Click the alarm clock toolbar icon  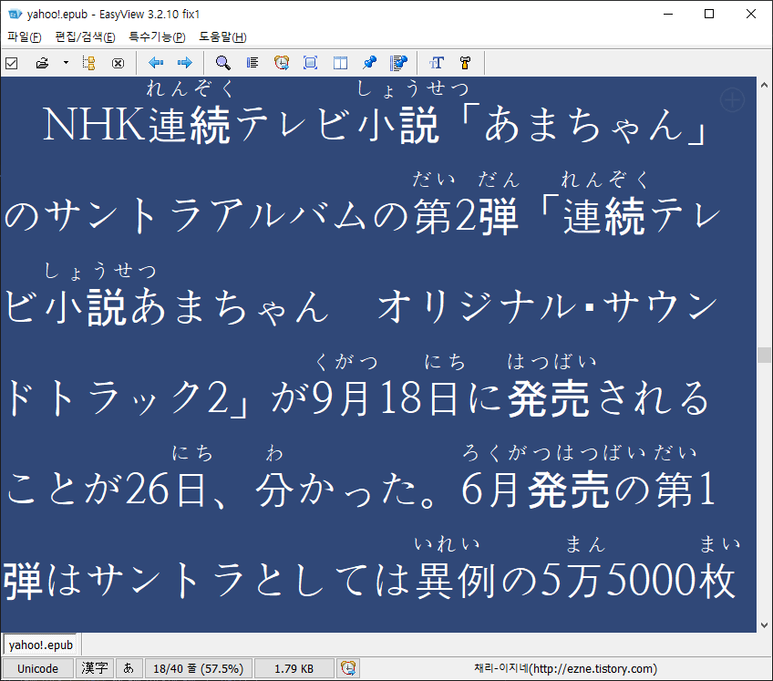[x=281, y=63]
